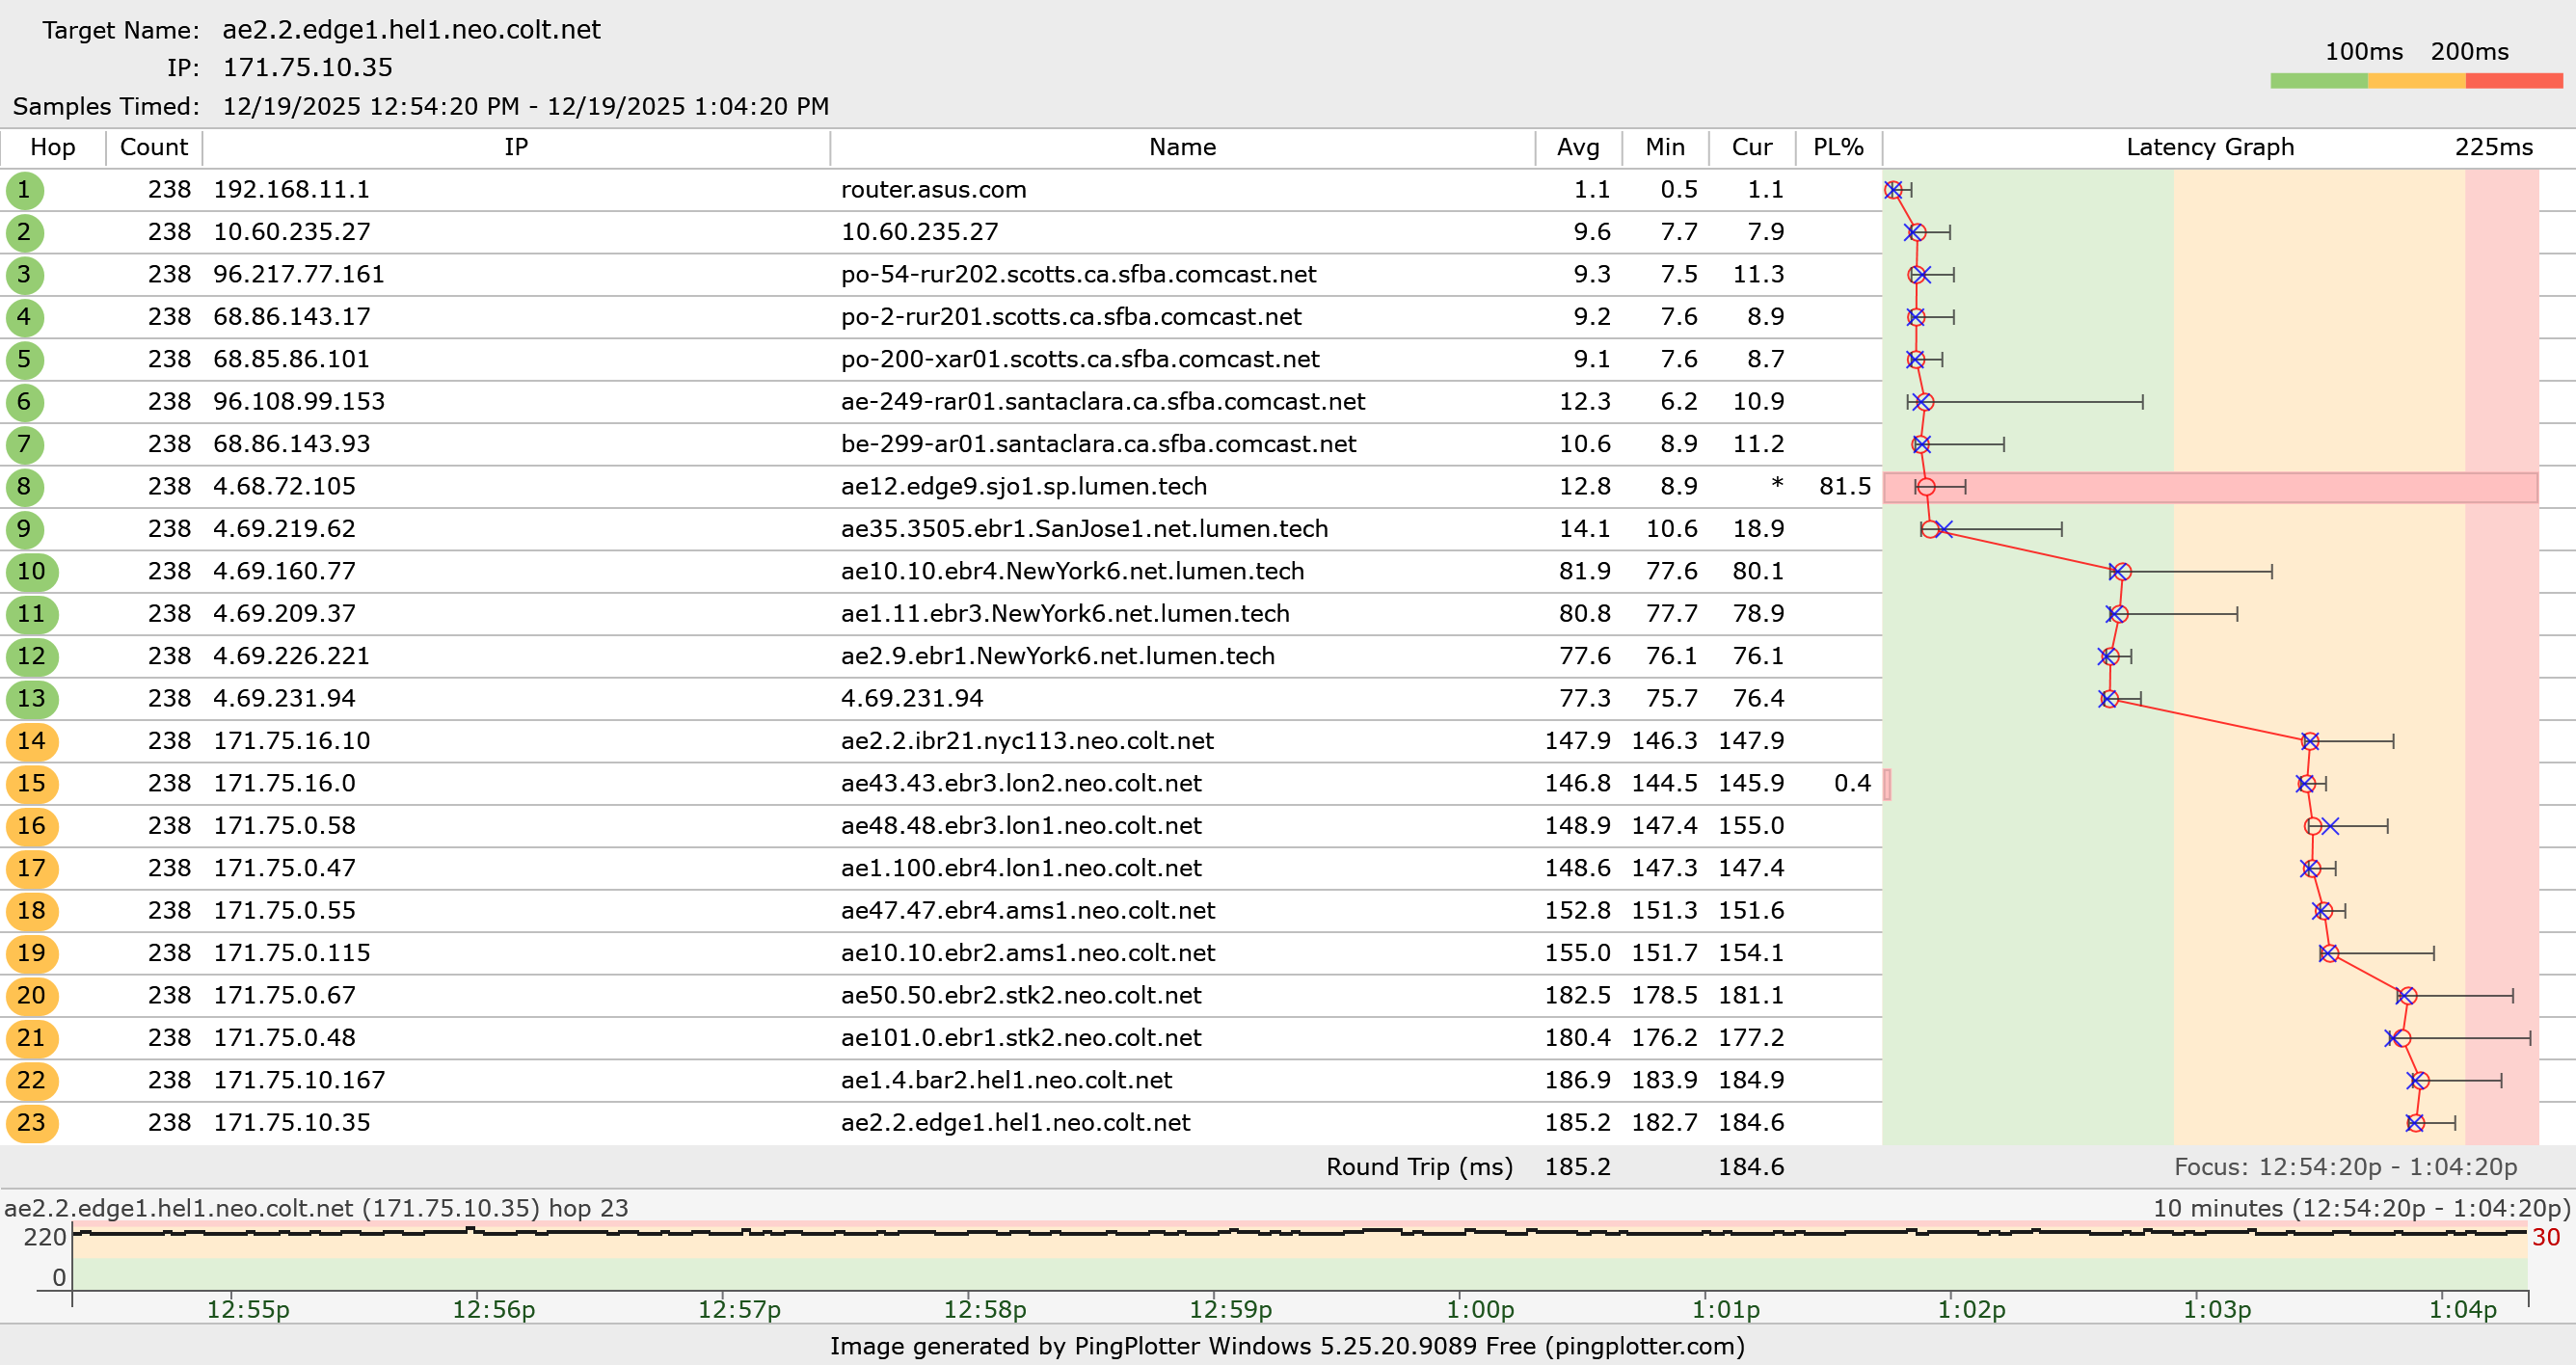This screenshot has height=1365, width=2576.
Task: Click the orange hop 23 circle icon
Action: click(x=31, y=1123)
